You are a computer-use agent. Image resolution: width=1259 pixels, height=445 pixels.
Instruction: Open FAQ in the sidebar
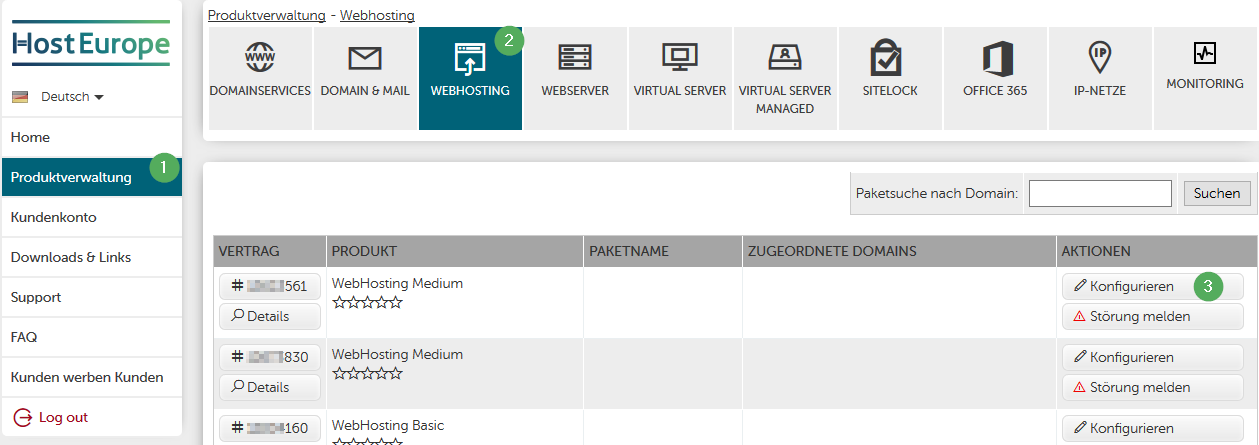tap(91, 337)
